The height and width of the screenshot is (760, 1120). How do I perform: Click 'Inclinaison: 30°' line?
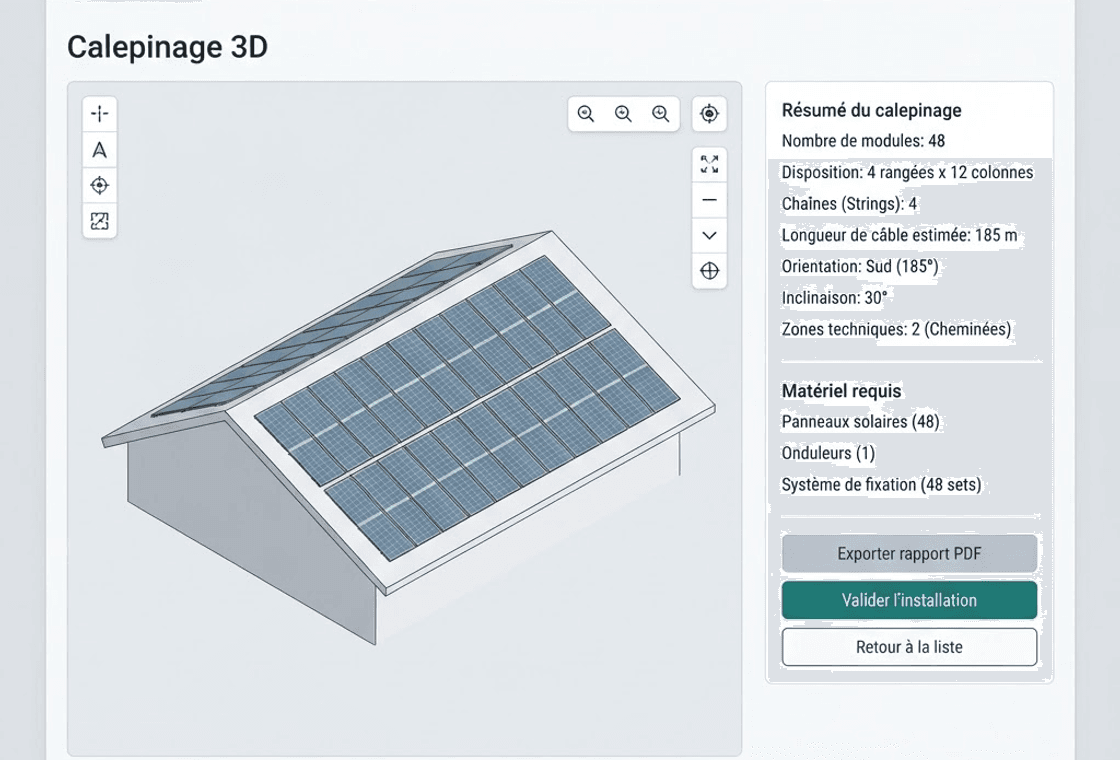point(834,298)
